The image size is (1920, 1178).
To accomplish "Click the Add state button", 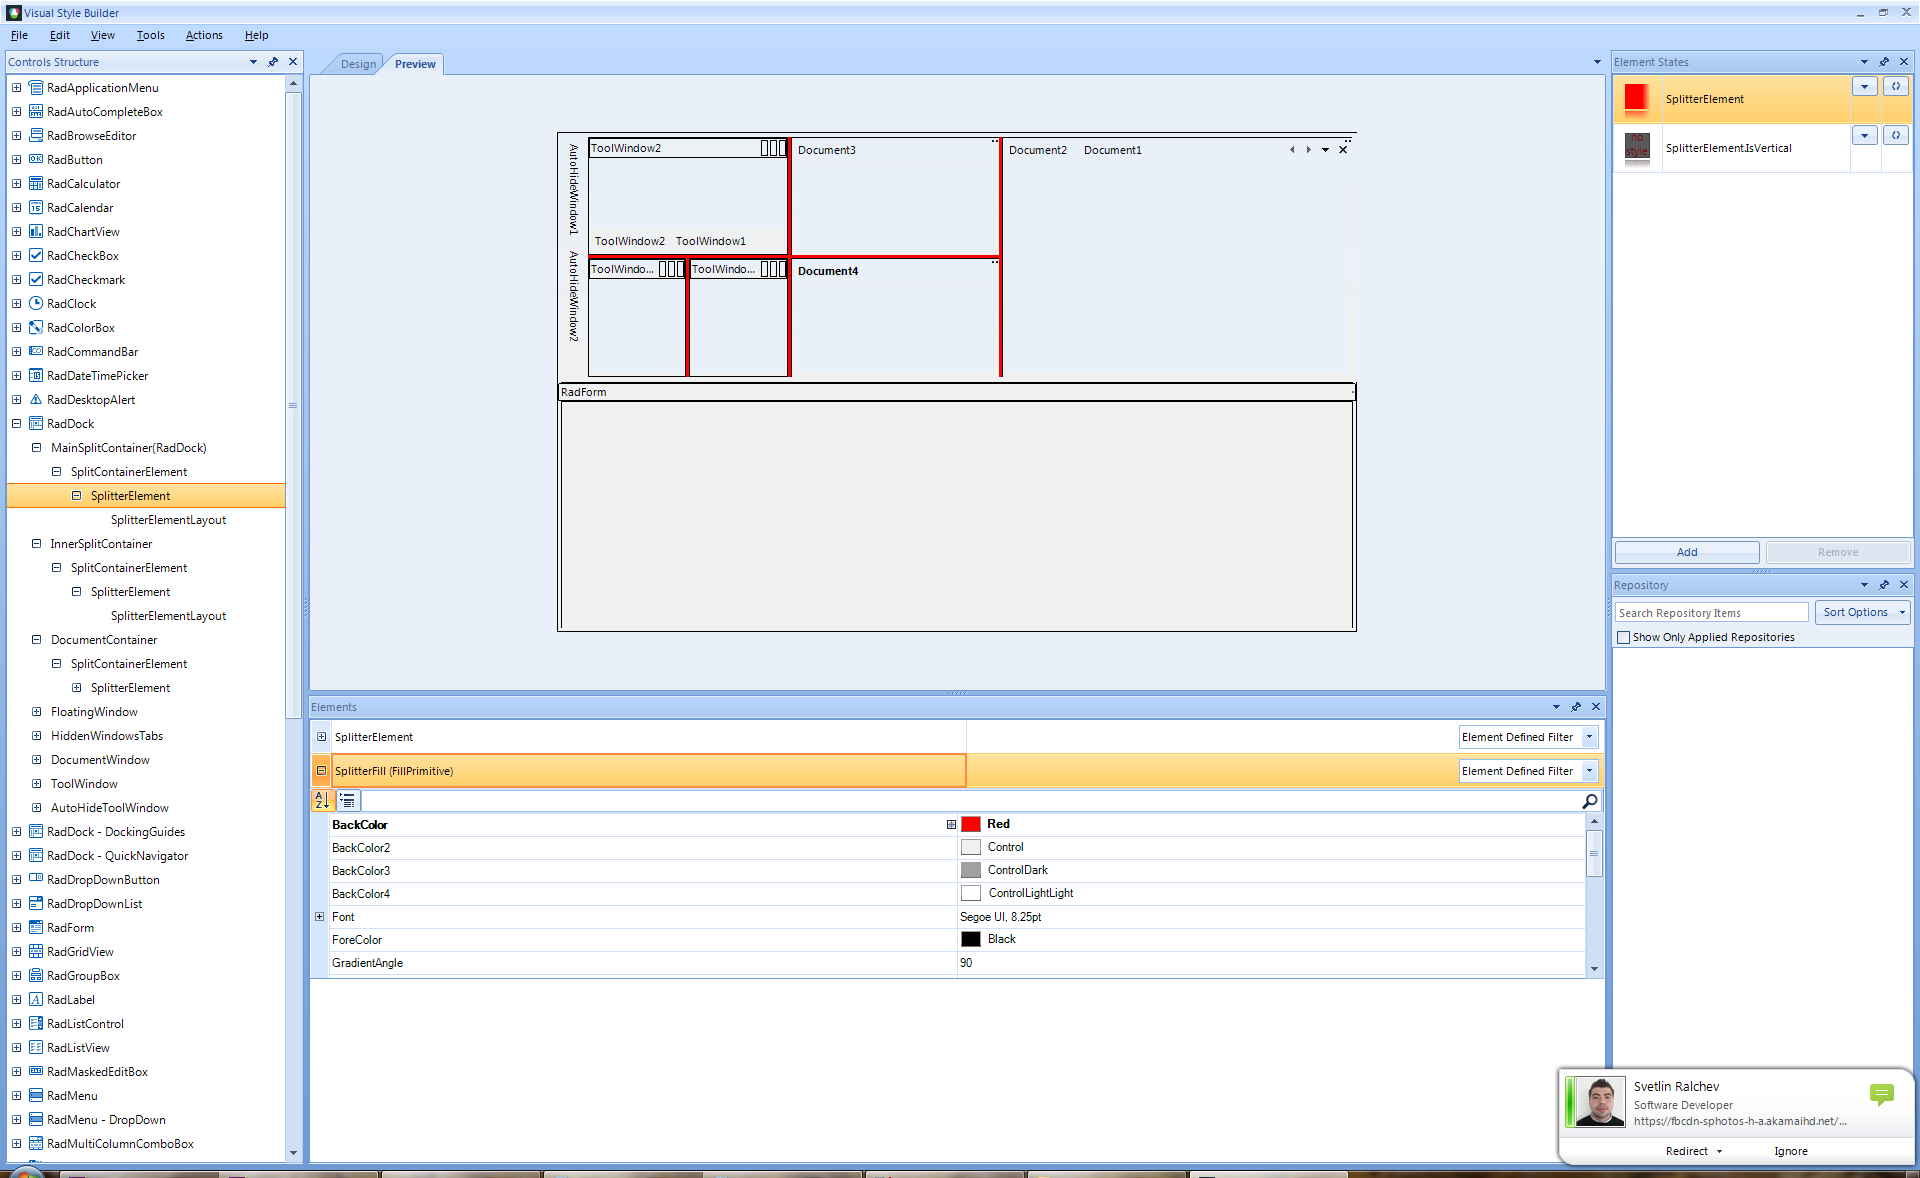I will pos(1687,552).
